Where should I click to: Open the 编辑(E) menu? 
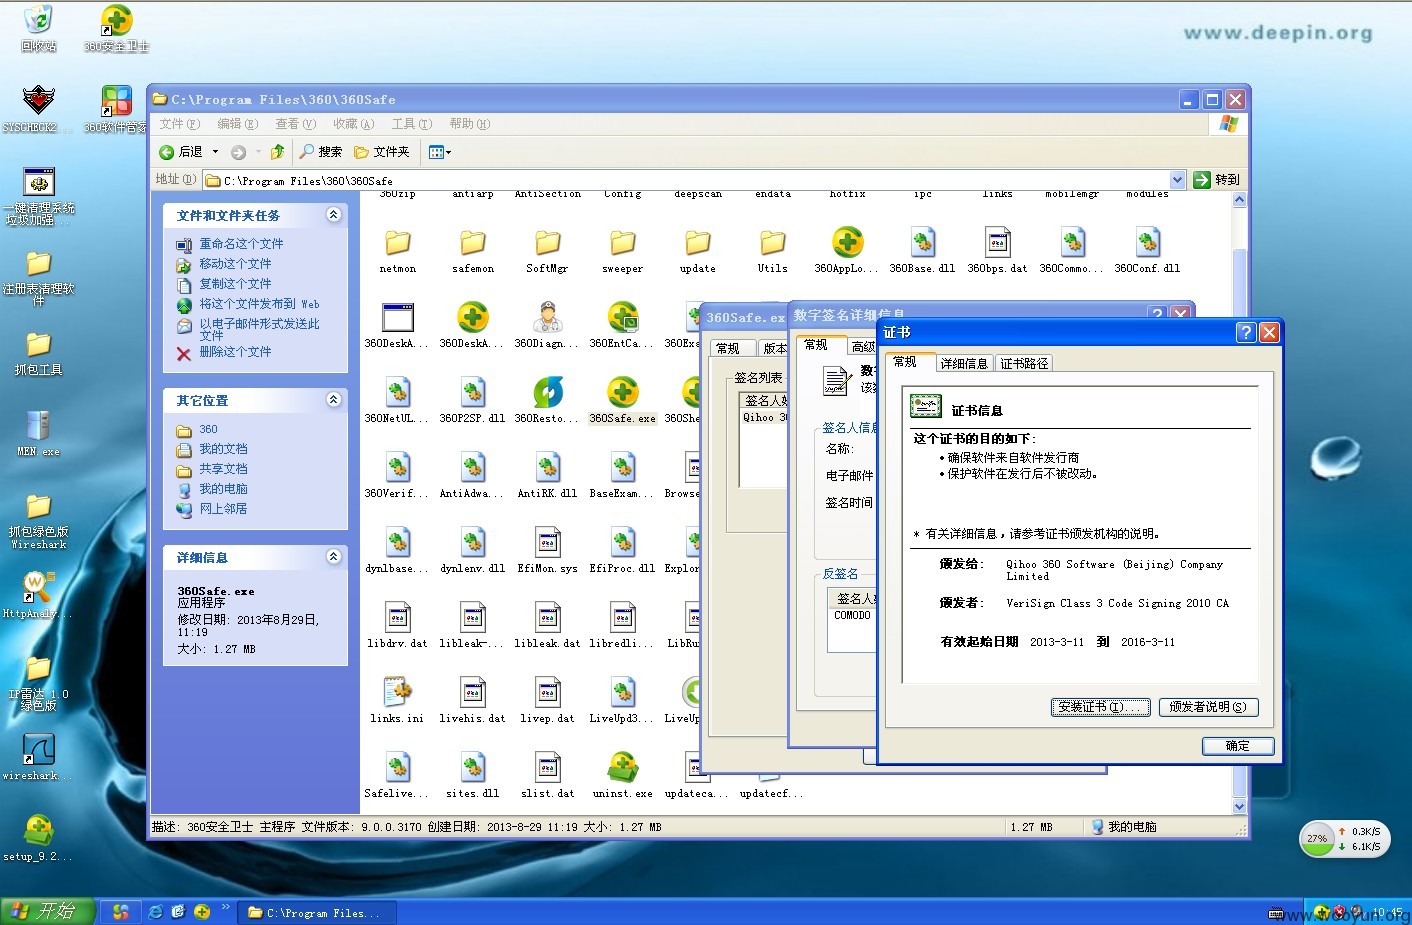click(x=238, y=124)
